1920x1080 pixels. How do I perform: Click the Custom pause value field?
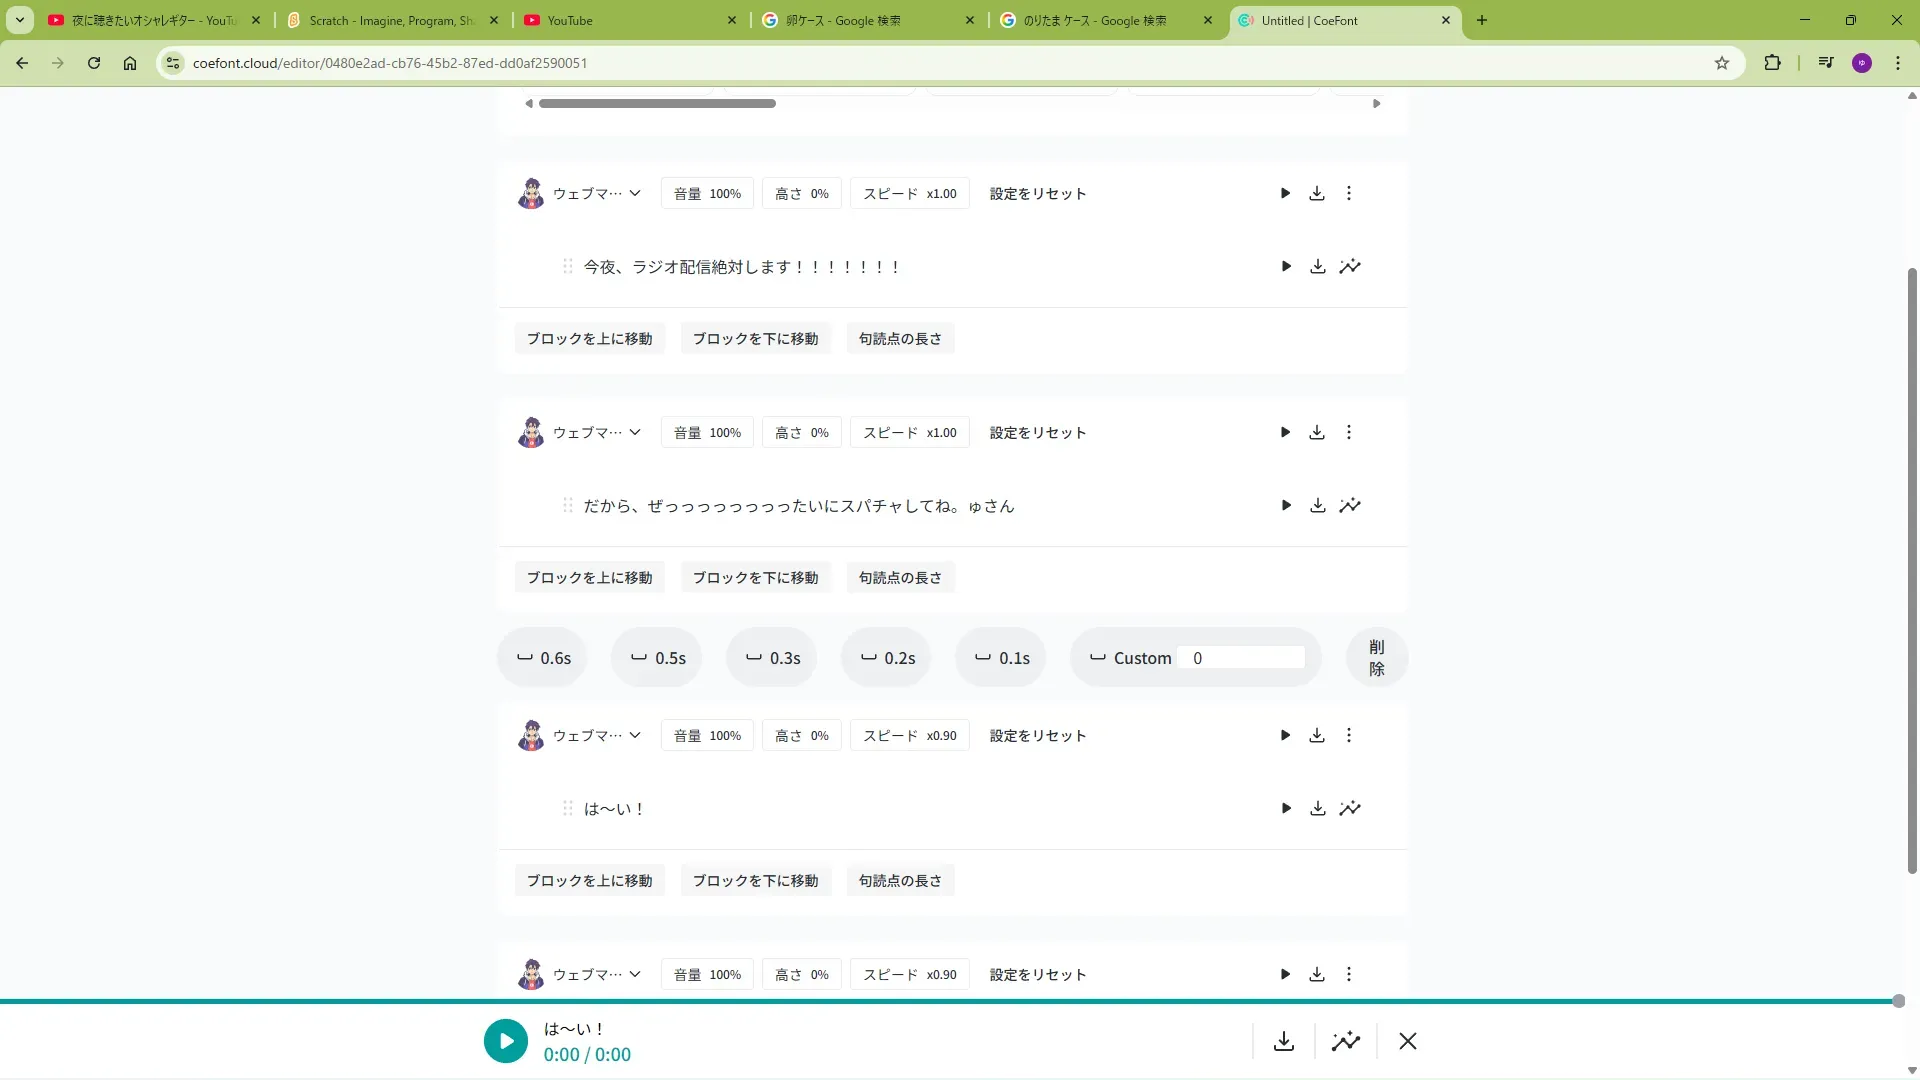[x=1241, y=658]
